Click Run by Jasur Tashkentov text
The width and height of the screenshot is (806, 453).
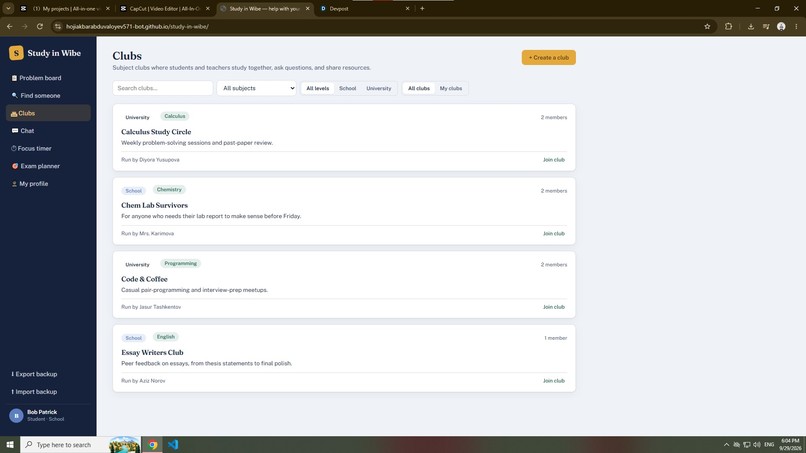click(151, 307)
